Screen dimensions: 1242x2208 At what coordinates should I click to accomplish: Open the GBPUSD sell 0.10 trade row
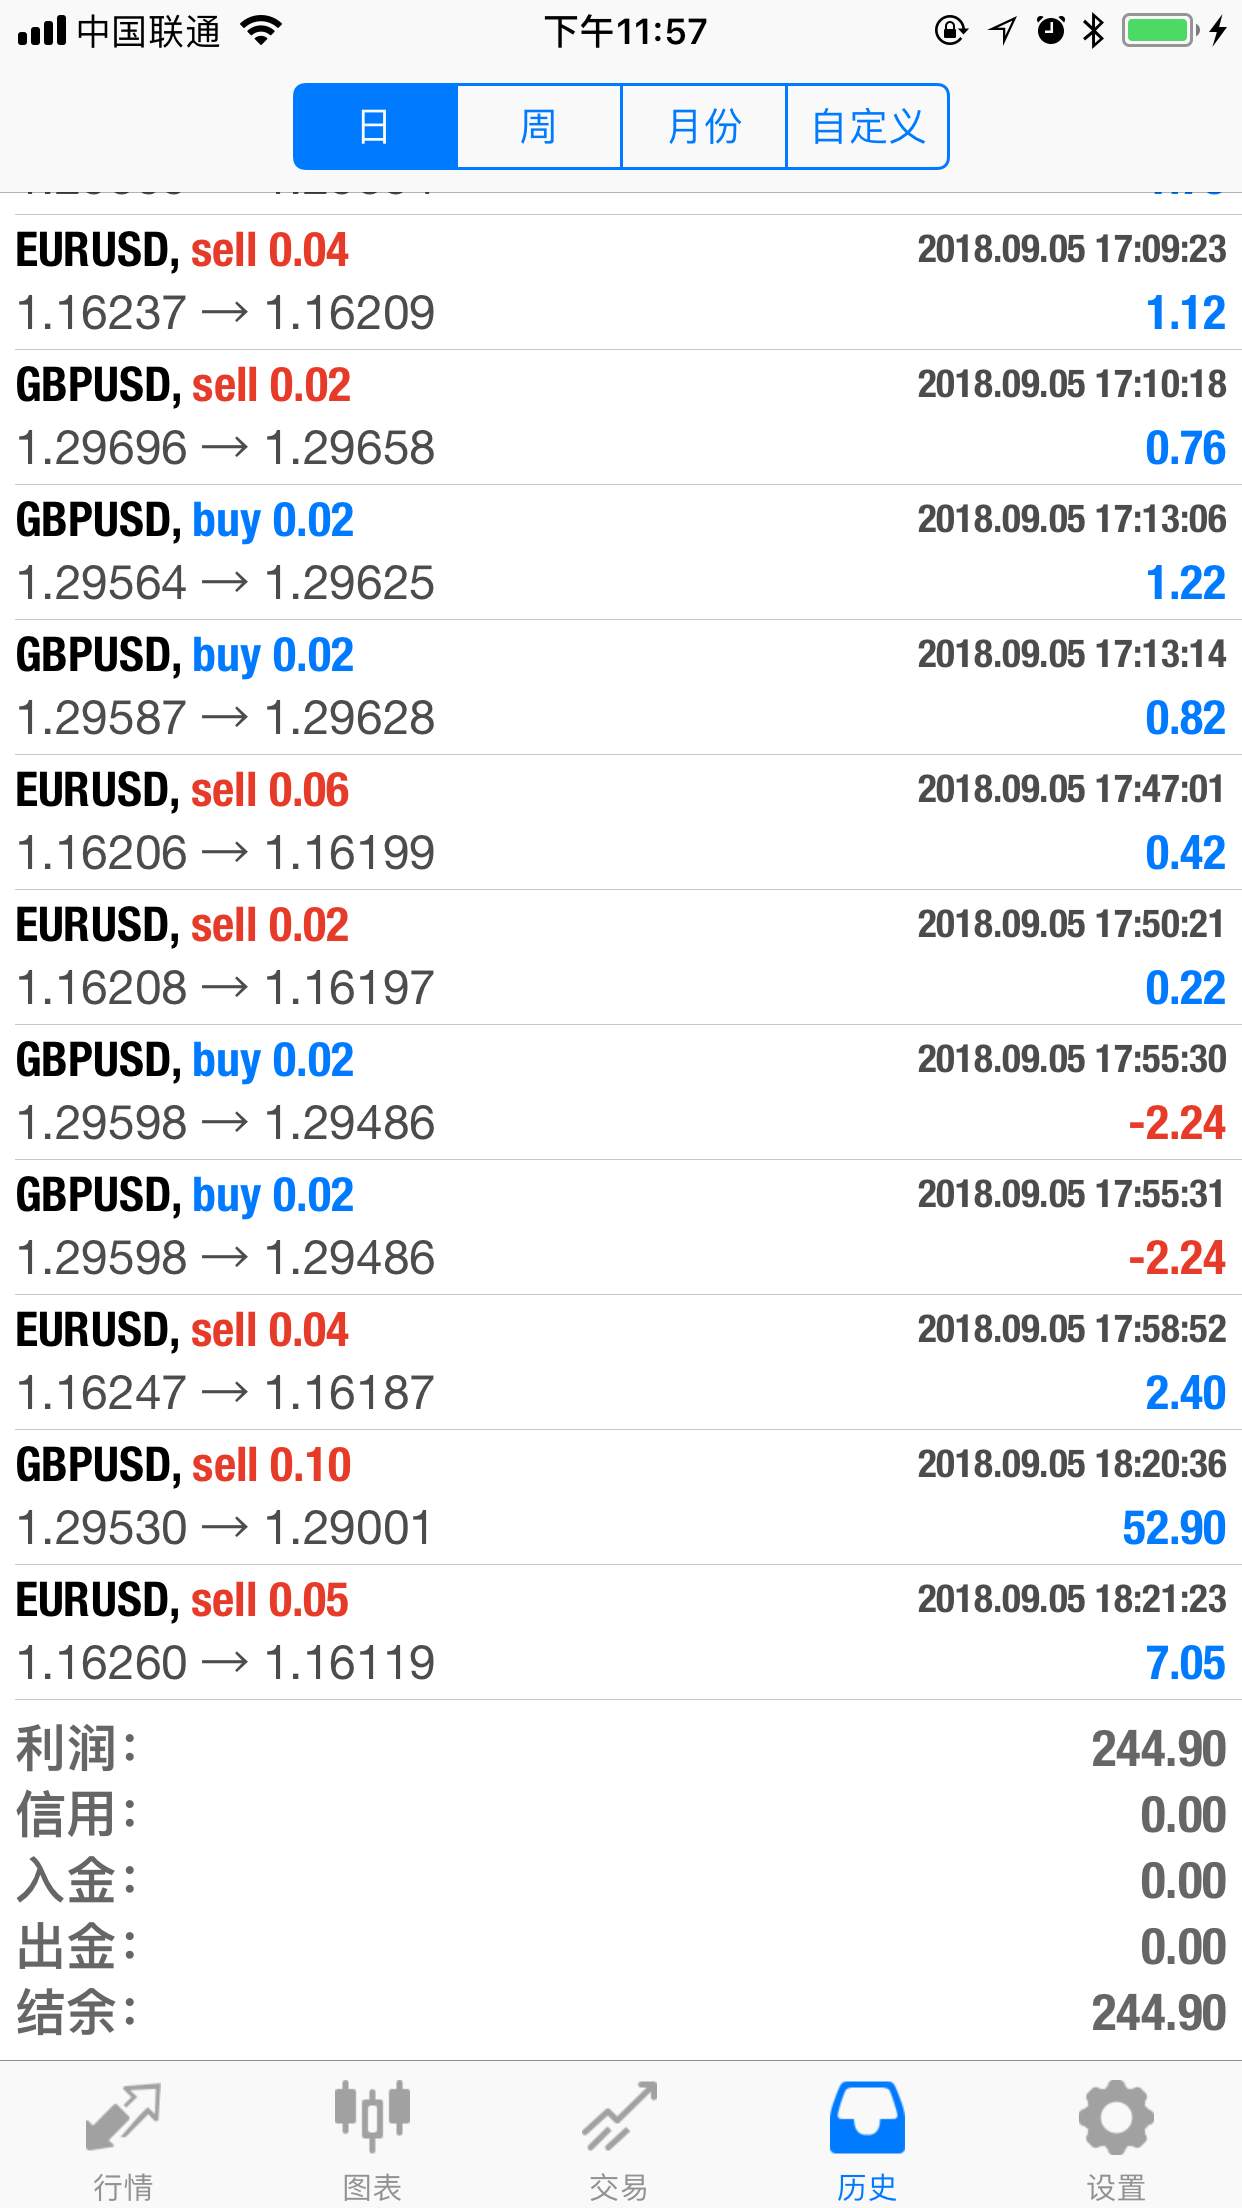621,1497
